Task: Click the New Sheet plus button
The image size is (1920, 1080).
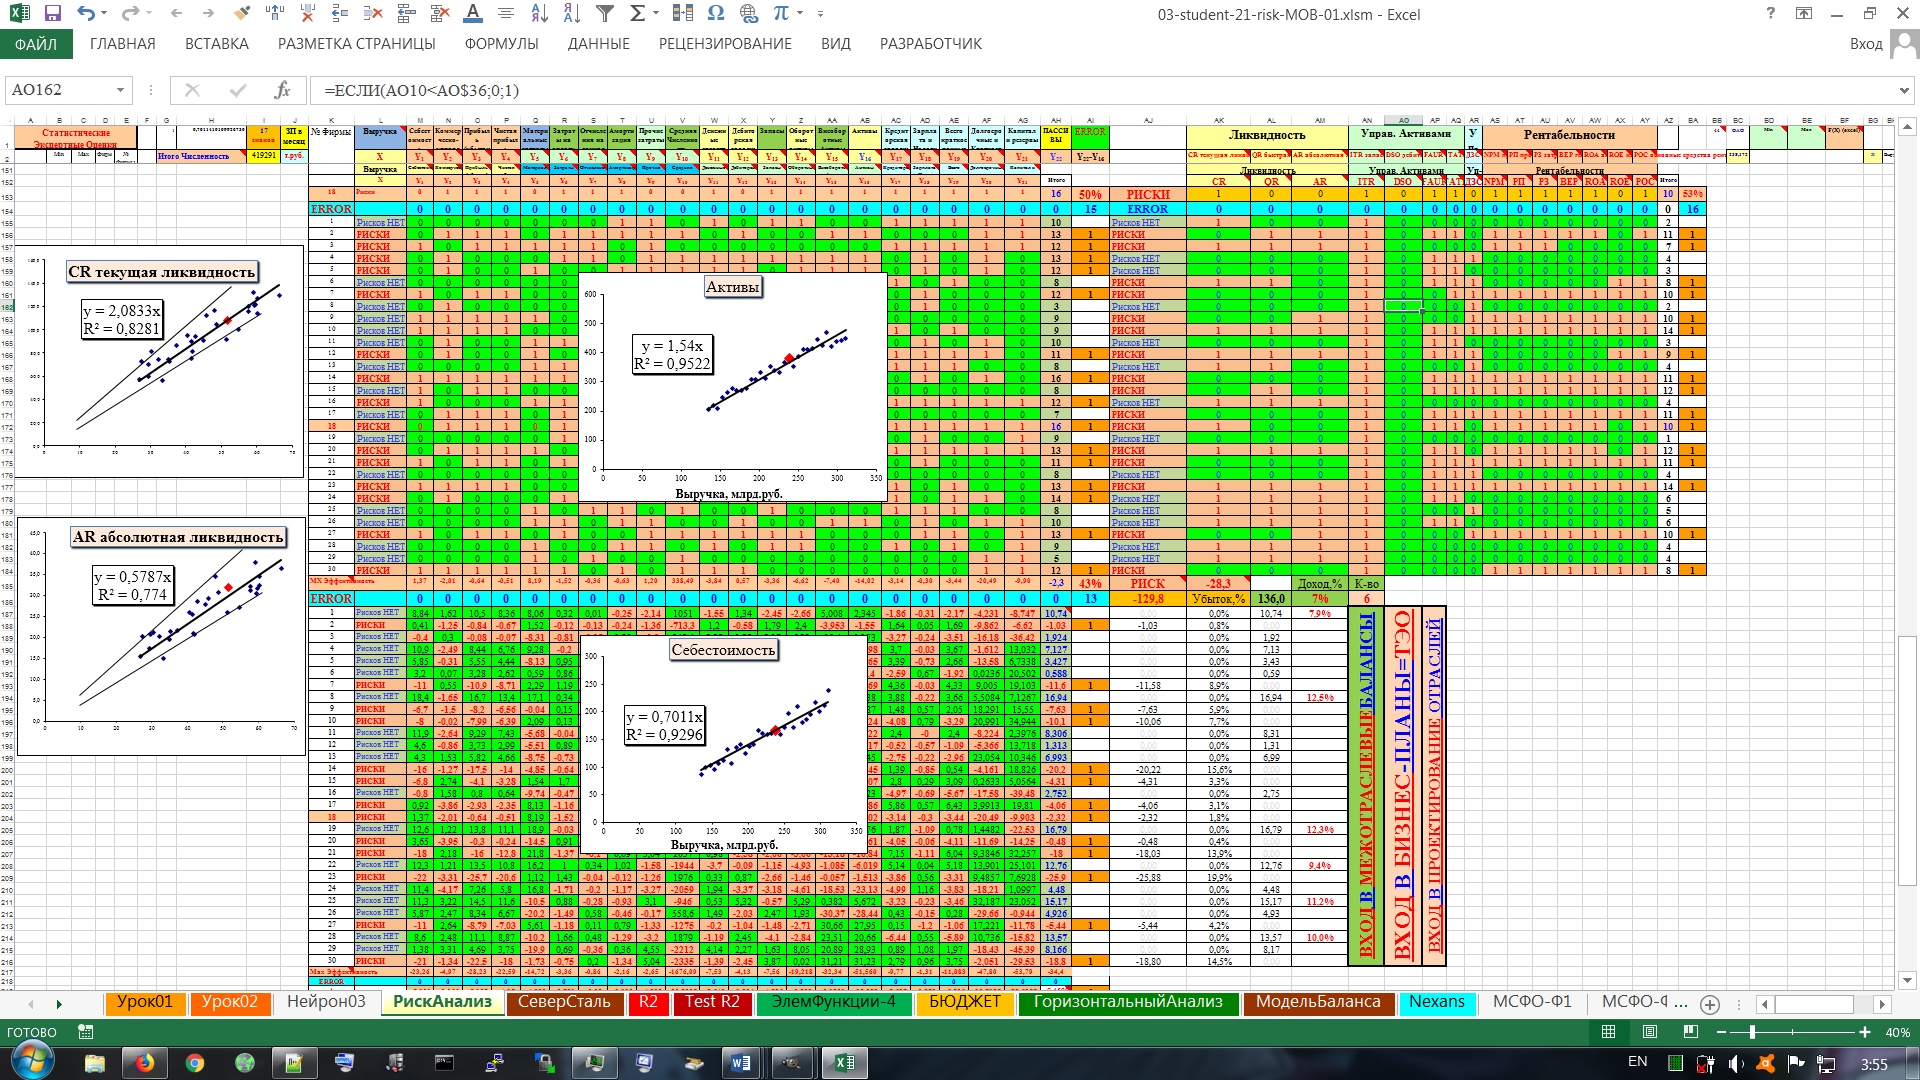Action: 1710,1004
